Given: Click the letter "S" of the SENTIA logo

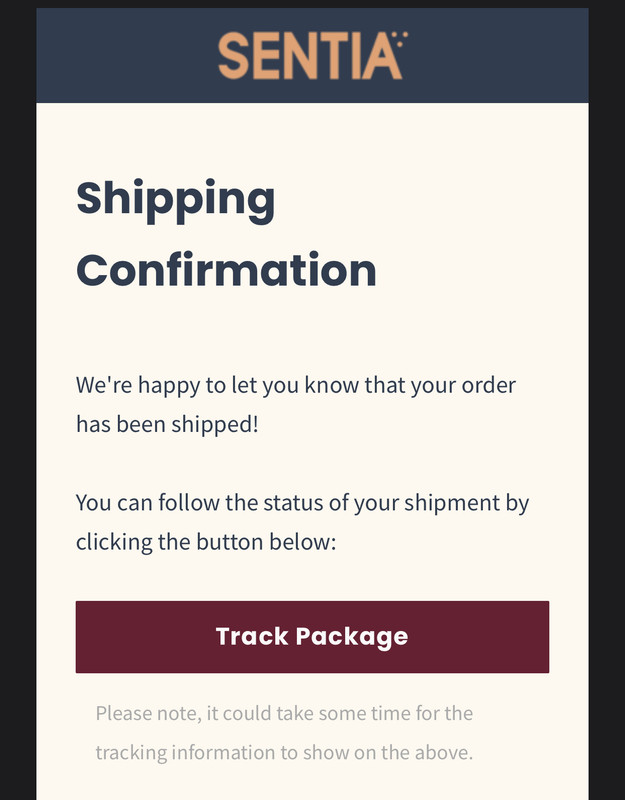Looking at the screenshot, I should (x=233, y=56).
